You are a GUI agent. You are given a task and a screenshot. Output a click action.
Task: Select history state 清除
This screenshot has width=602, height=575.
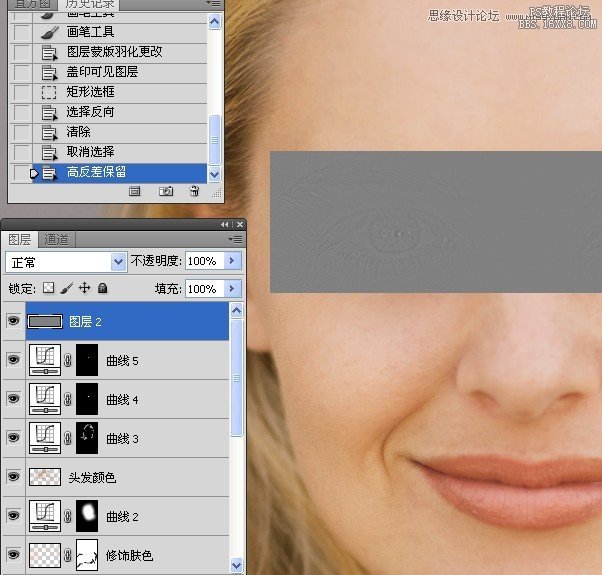pyautogui.click(x=120, y=132)
